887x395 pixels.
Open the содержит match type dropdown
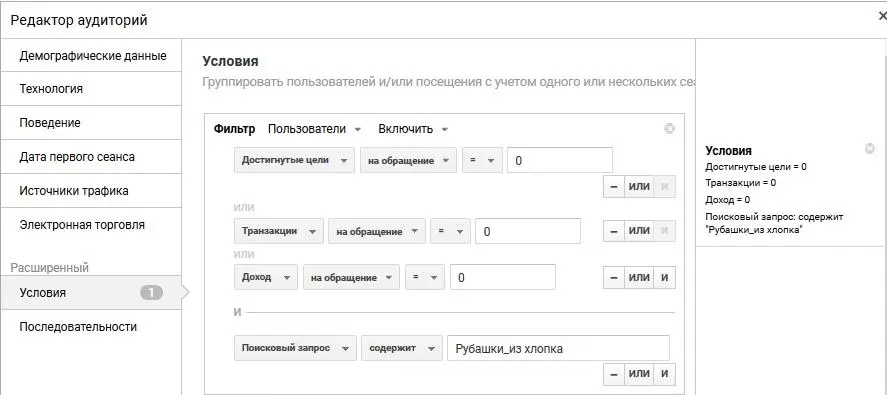[x=402, y=348]
